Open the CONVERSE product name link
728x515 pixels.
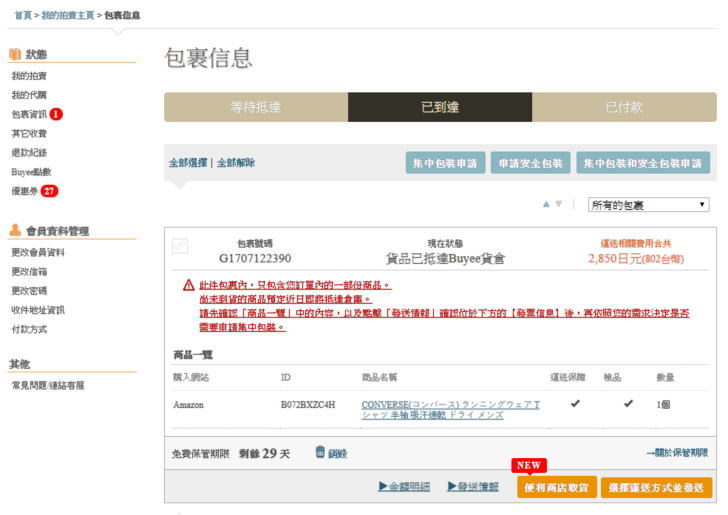point(450,409)
